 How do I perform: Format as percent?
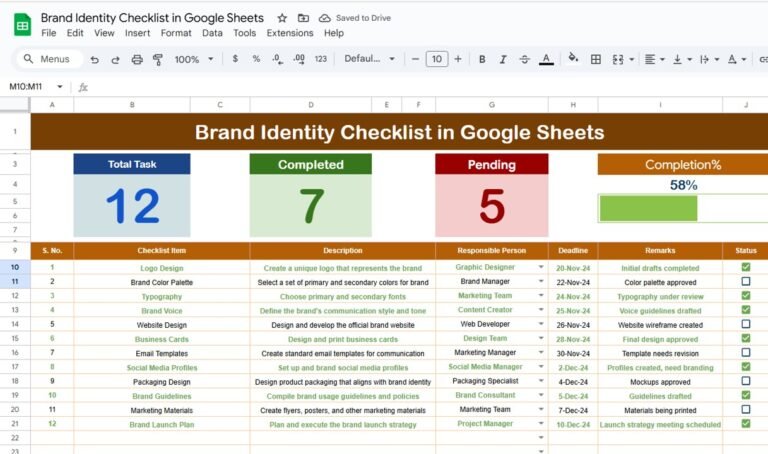point(256,59)
